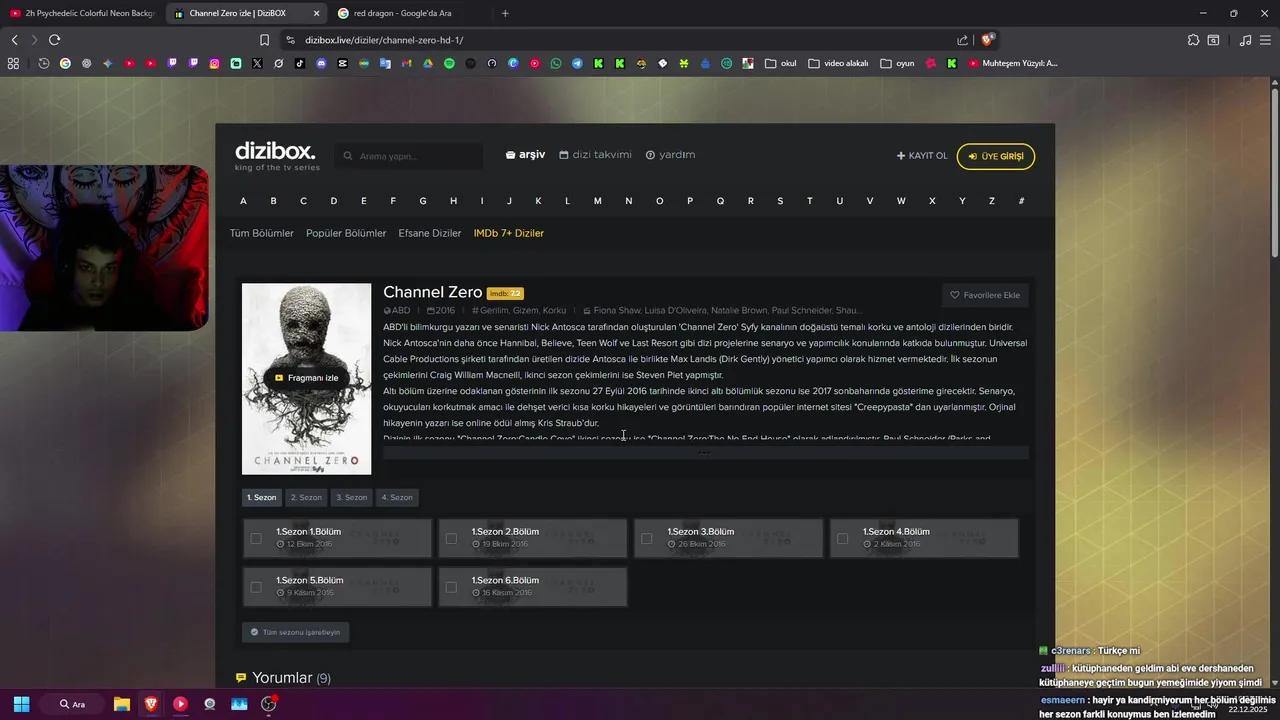This screenshot has height=720, width=1280.
Task: Open the Google Drive bookmark icon
Action: [x=427, y=63]
